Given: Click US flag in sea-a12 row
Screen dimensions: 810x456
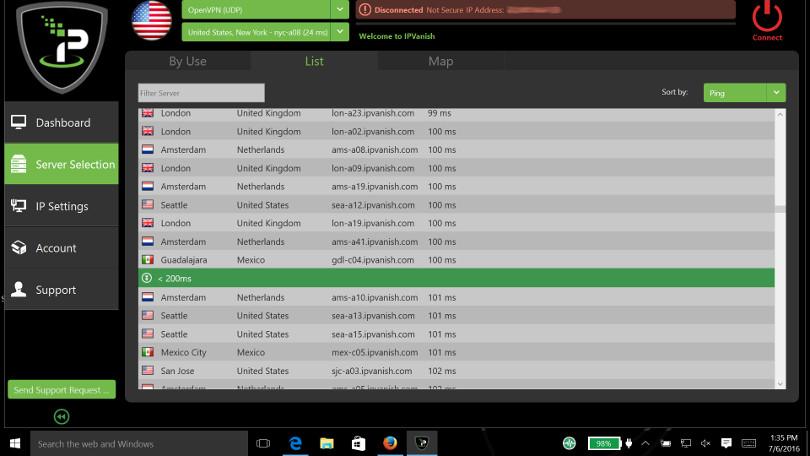Looking at the screenshot, I should 148,204.
